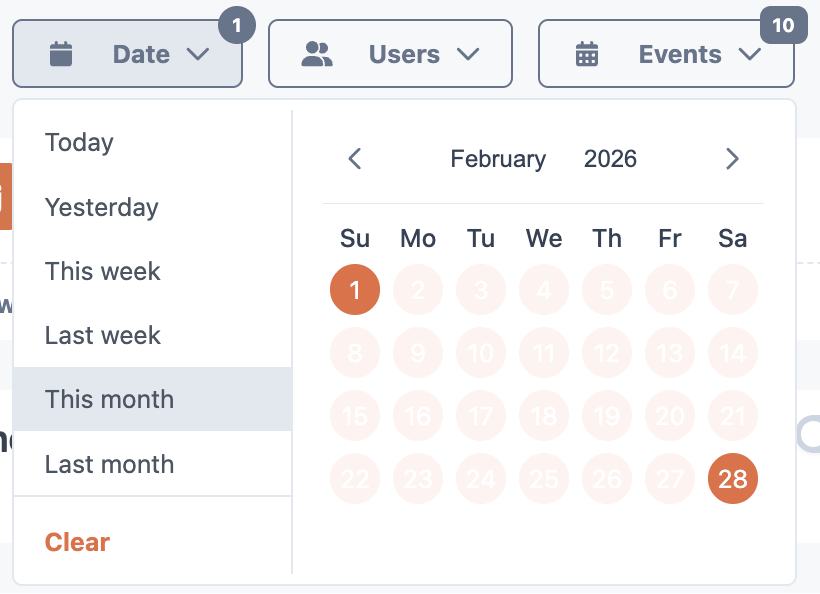The image size is (820, 594).
Task: Choose the Yesterday preset
Action: [x=102, y=207]
